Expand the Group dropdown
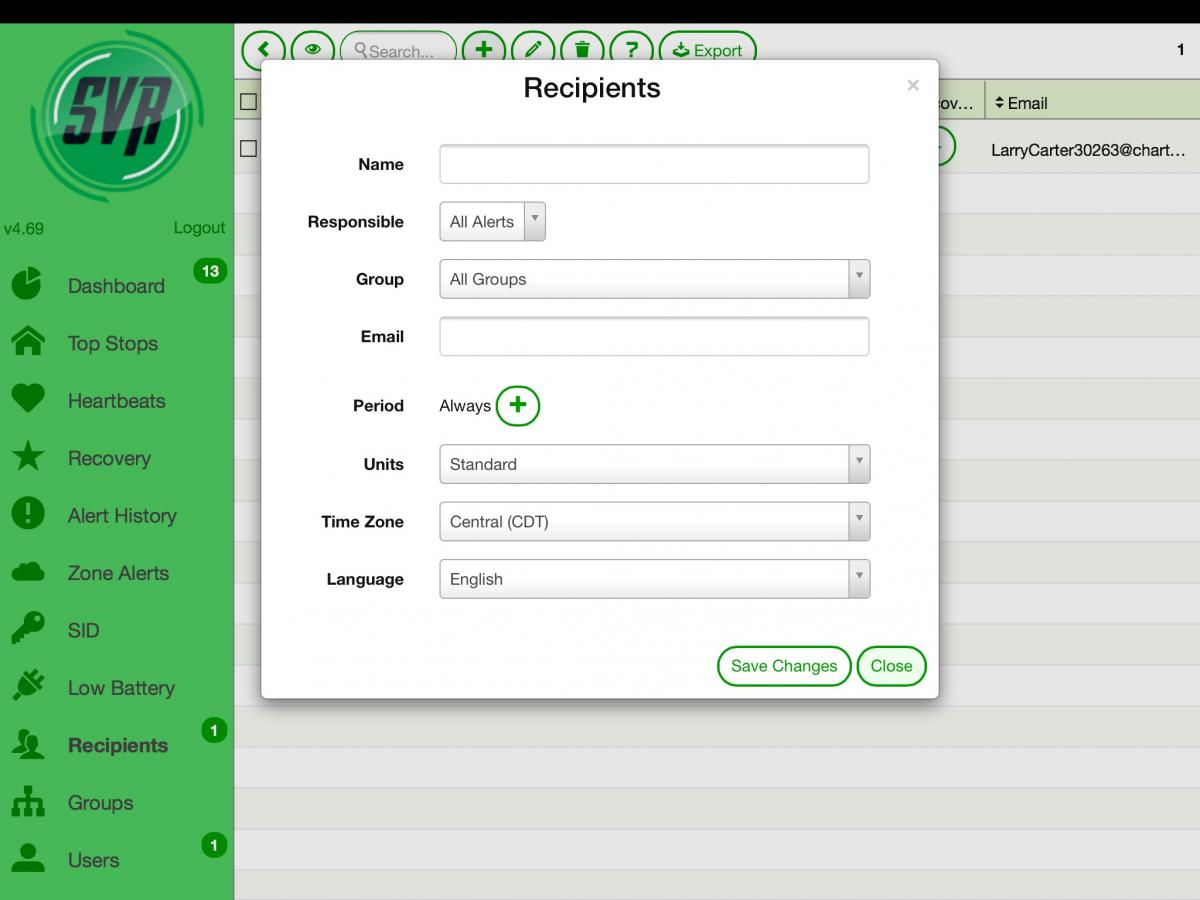This screenshot has height=900, width=1200. 654,279
